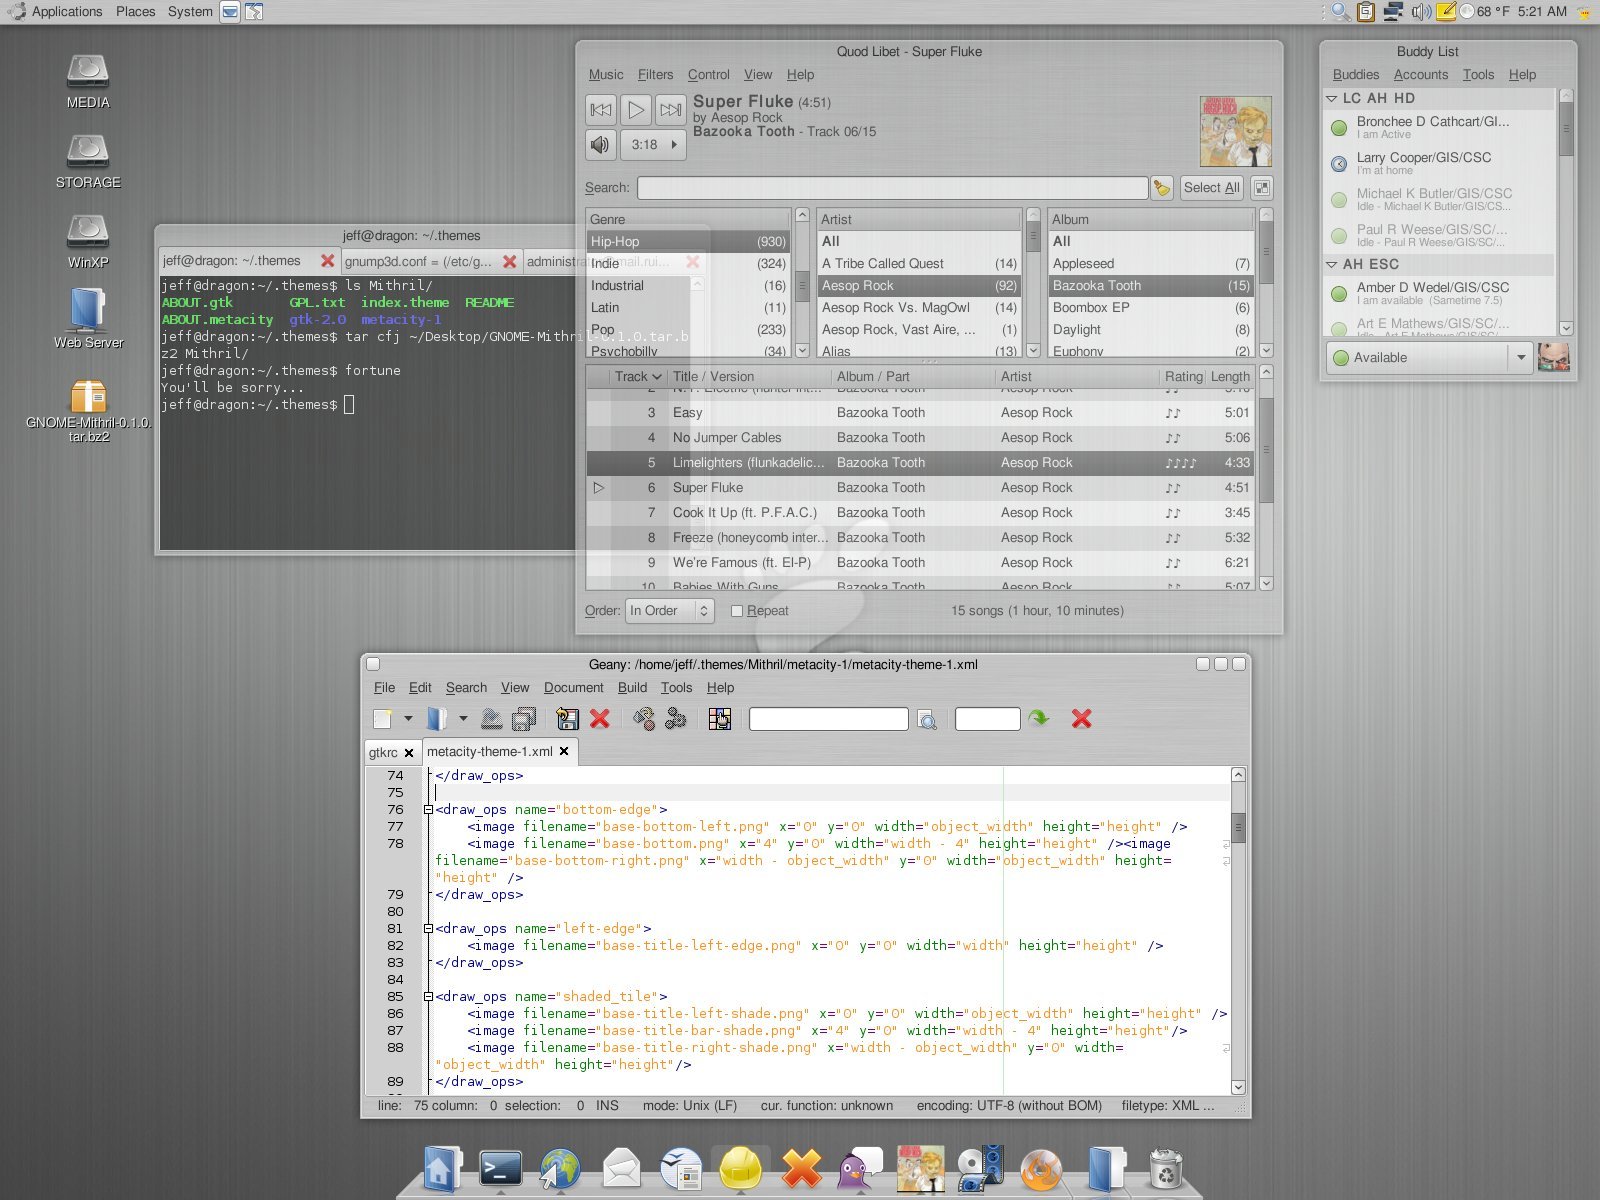The image size is (1600, 1200).
Task: Open GNOME-Mithril-0.1.0.tar.bz2 desktop archive
Action: [x=88, y=410]
